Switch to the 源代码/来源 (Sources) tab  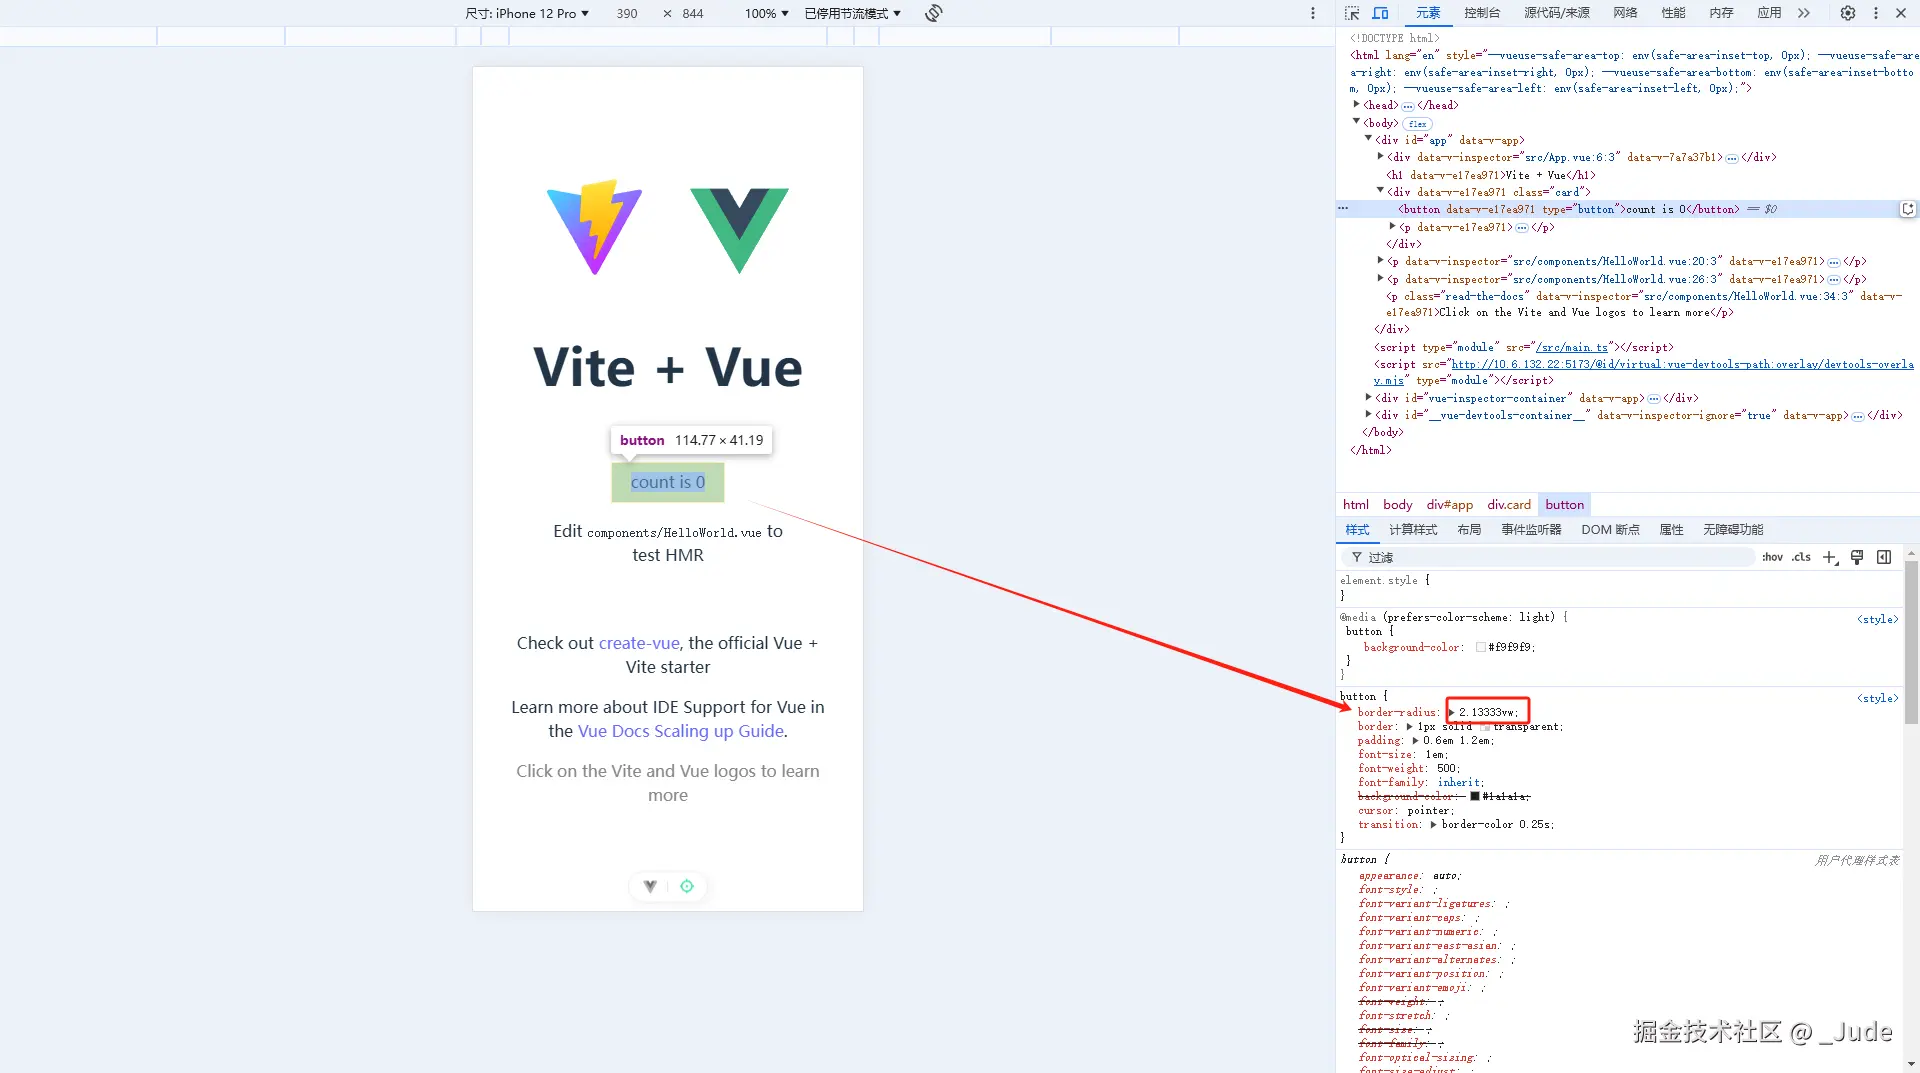[x=1557, y=13]
